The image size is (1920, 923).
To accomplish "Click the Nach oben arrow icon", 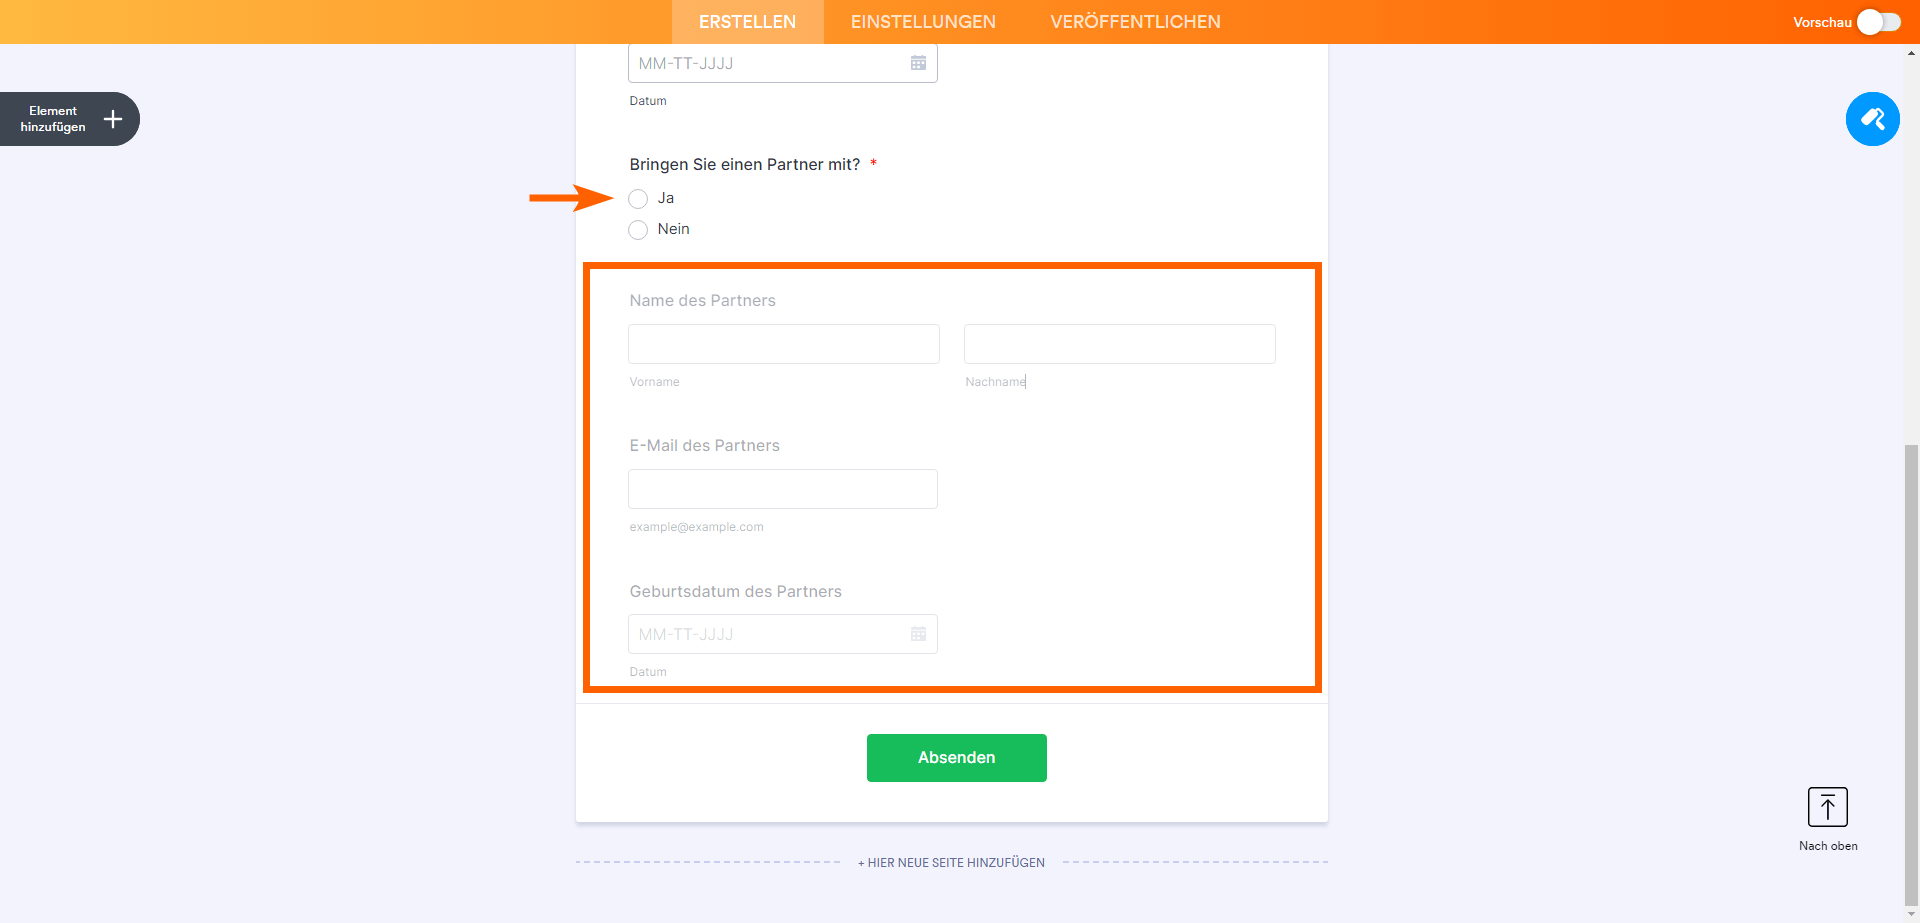I will [x=1827, y=807].
